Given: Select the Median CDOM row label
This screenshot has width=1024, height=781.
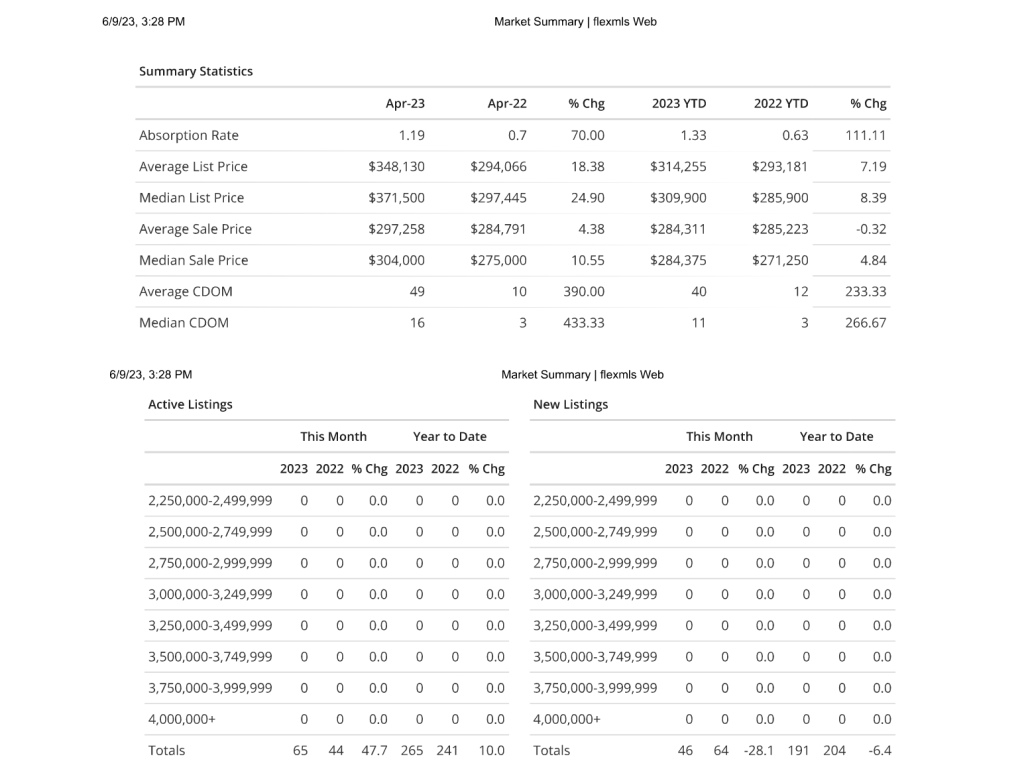Looking at the screenshot, I should click(x=184, y=323).
